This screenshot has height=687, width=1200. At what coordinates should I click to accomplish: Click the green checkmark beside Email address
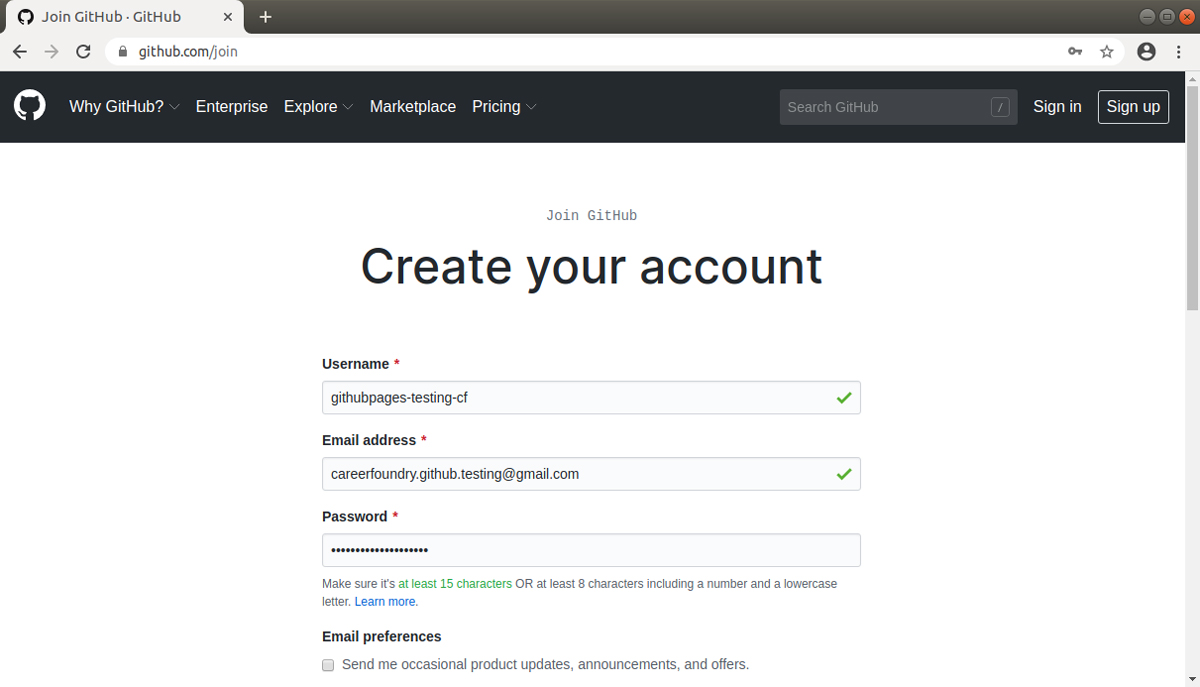845,474
